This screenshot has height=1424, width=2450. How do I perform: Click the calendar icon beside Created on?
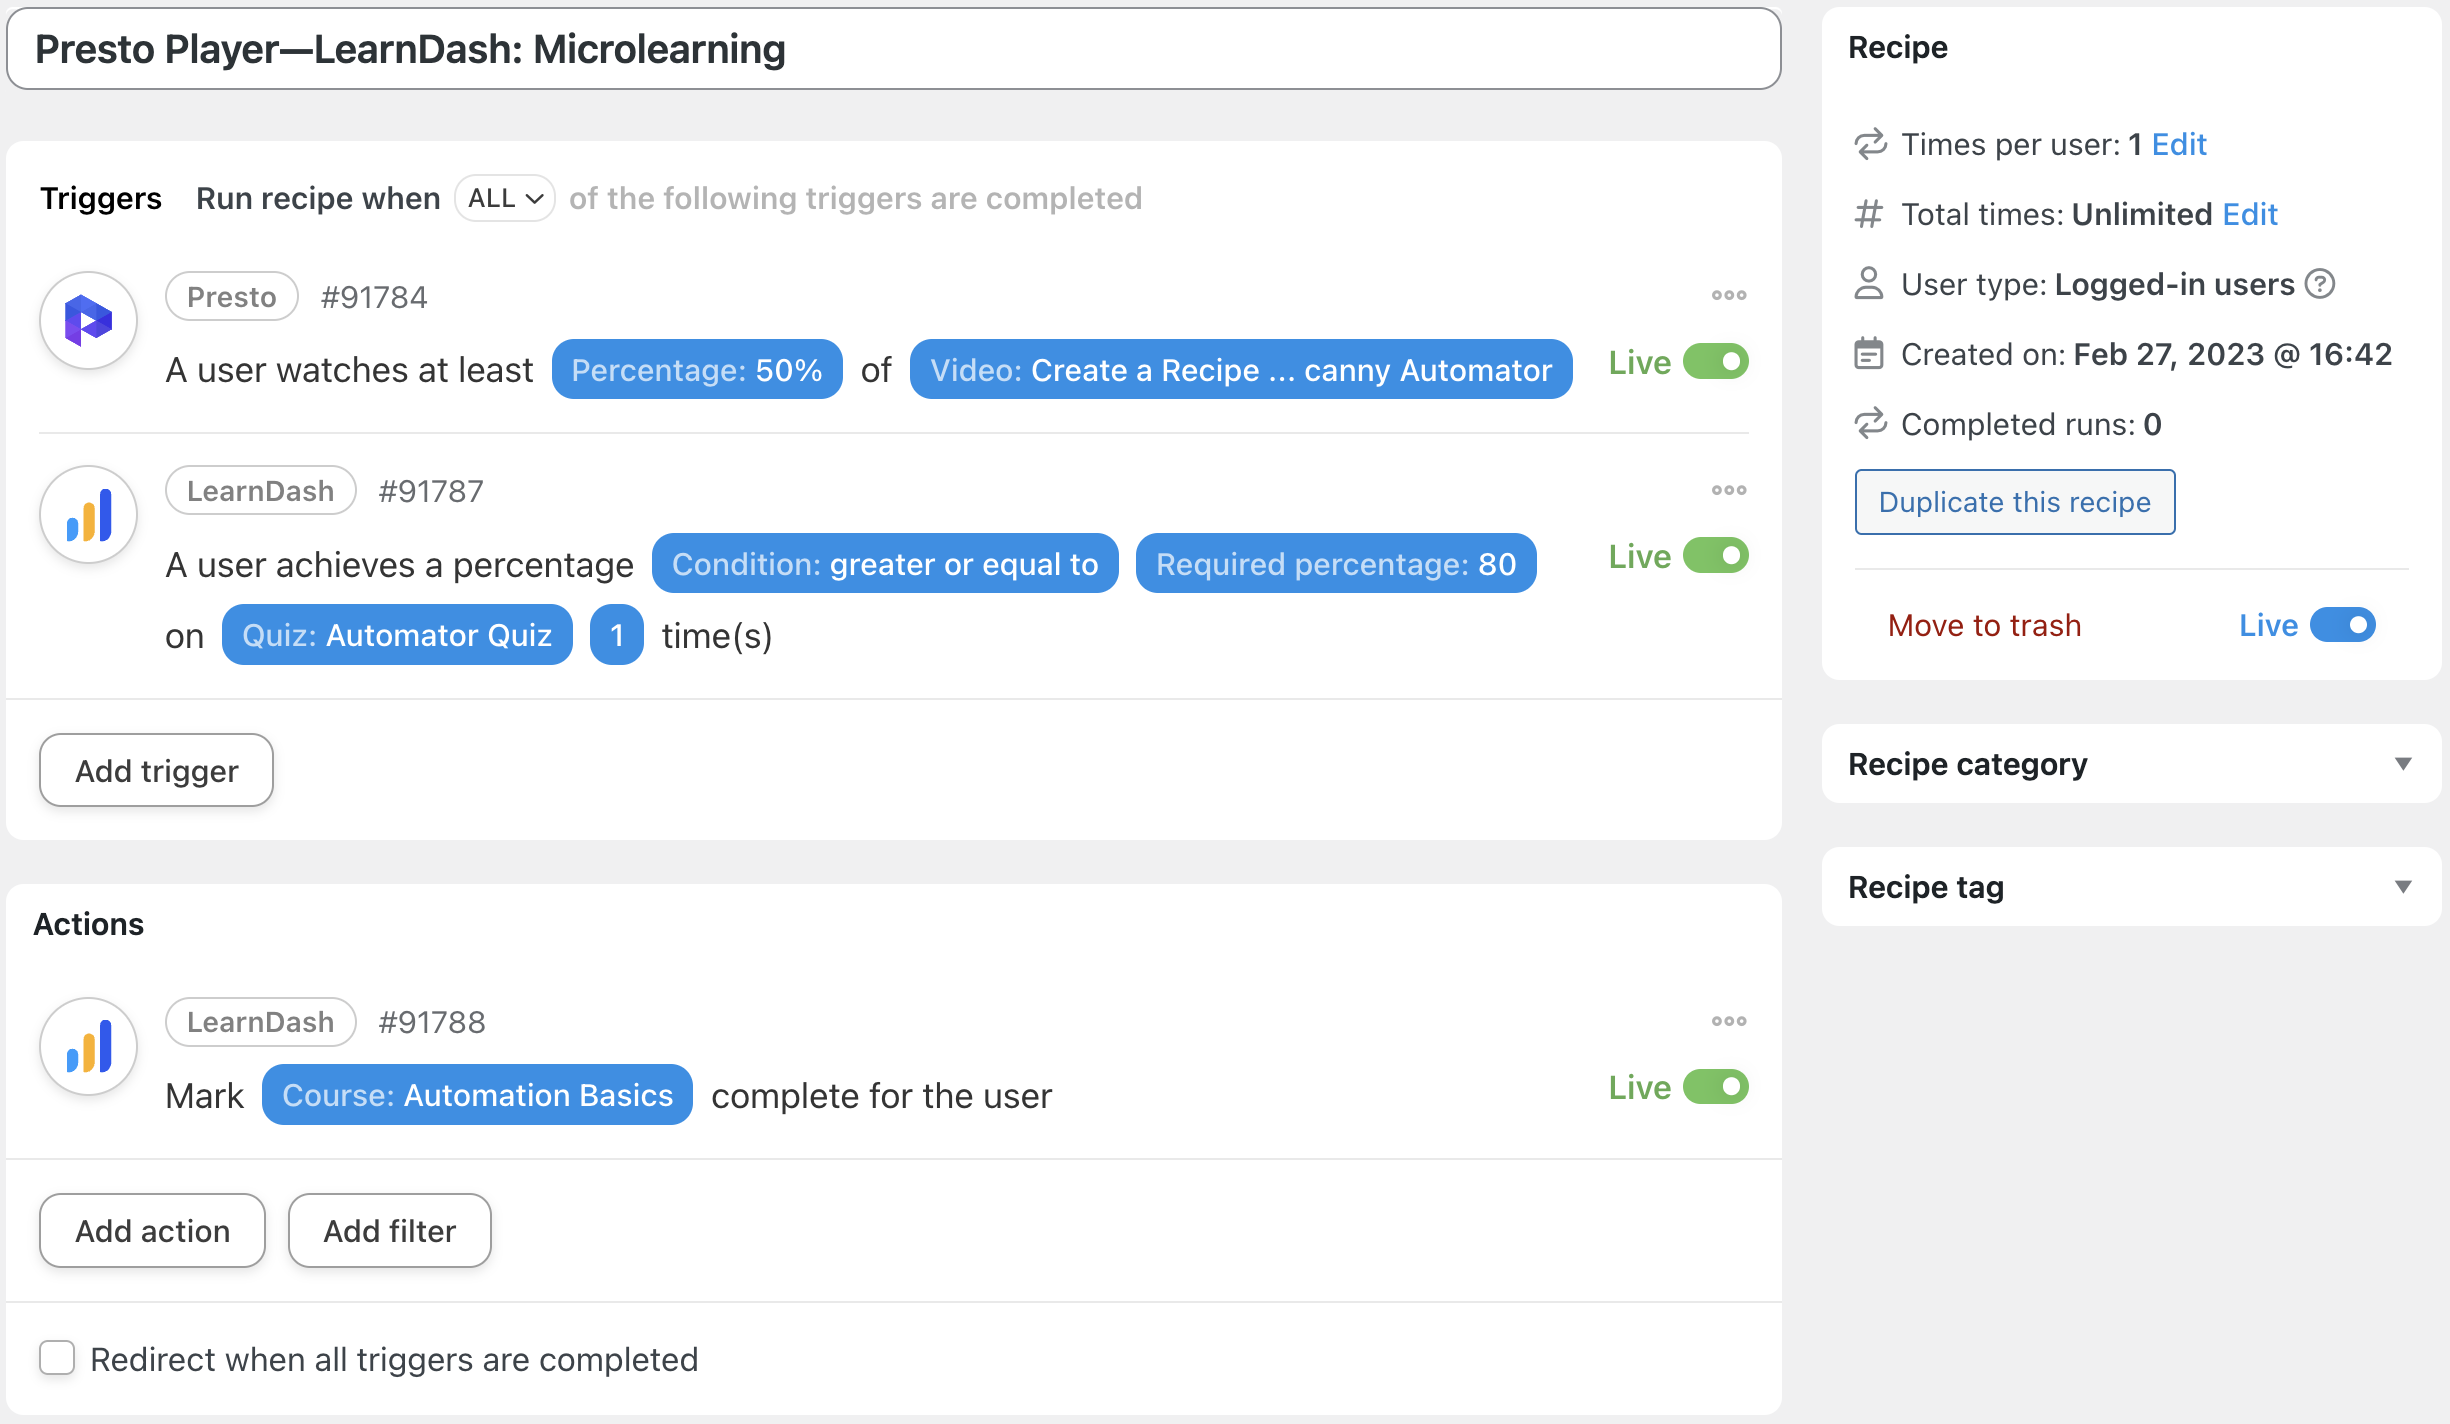pos(1869,353)
